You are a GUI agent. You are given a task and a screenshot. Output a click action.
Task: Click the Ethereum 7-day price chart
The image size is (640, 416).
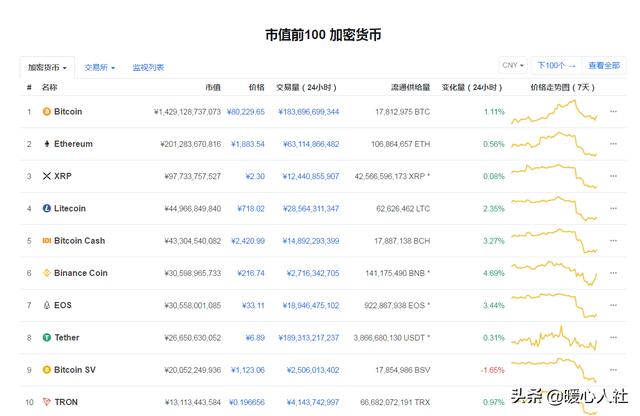pos(554,144)
